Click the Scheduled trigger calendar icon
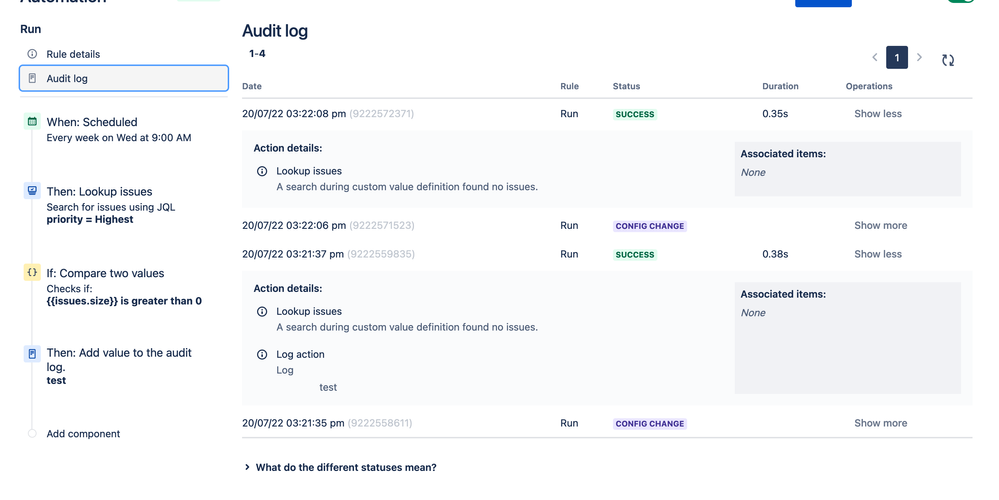 [32, 122]
